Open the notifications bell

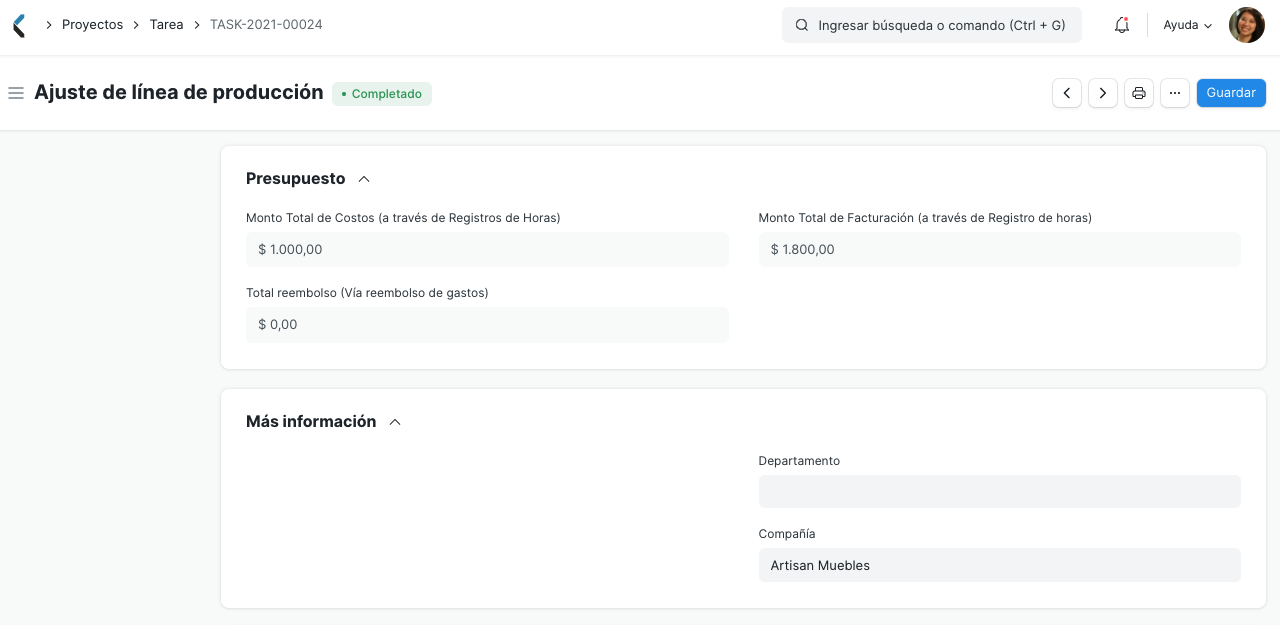pyautogui.click(x=1122, y=25)
